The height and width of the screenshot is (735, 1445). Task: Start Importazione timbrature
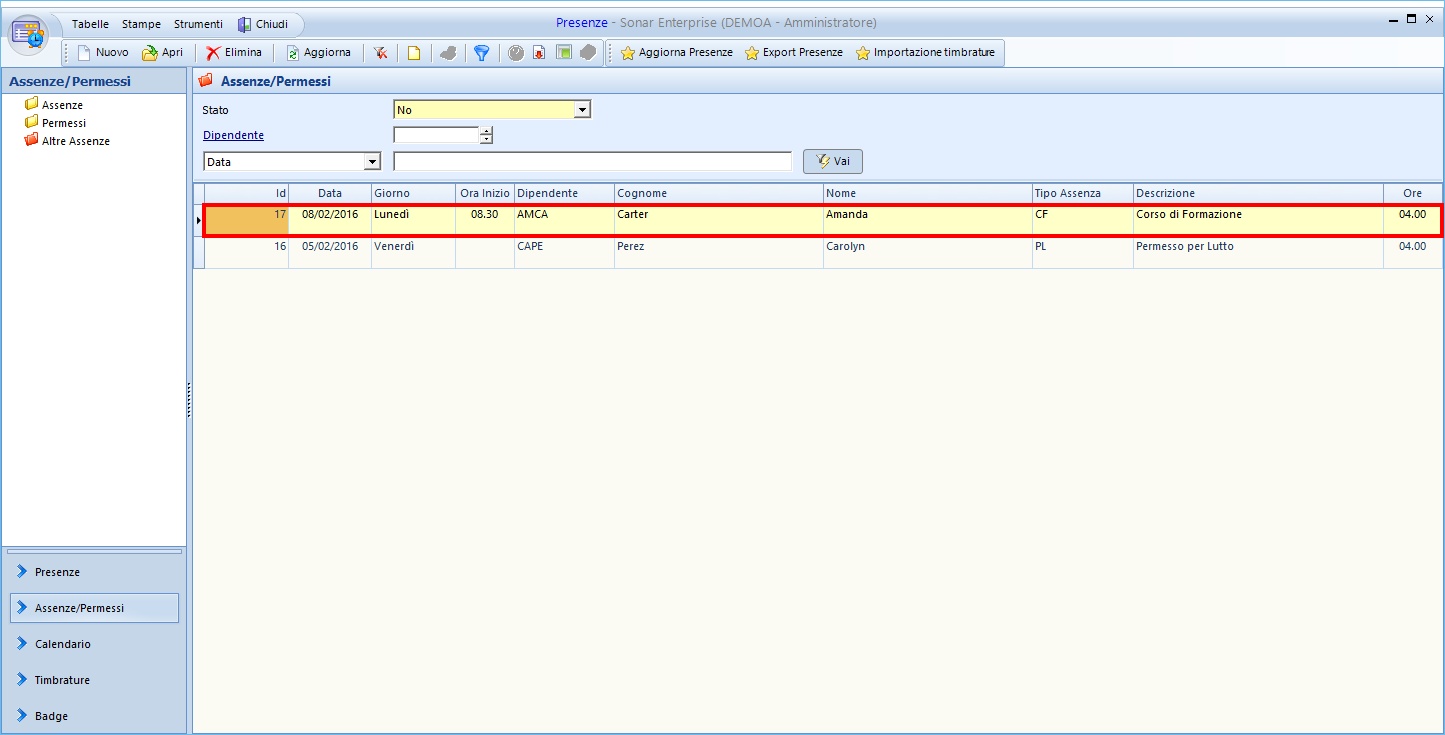pyautogui.click(x=925, y=53)
